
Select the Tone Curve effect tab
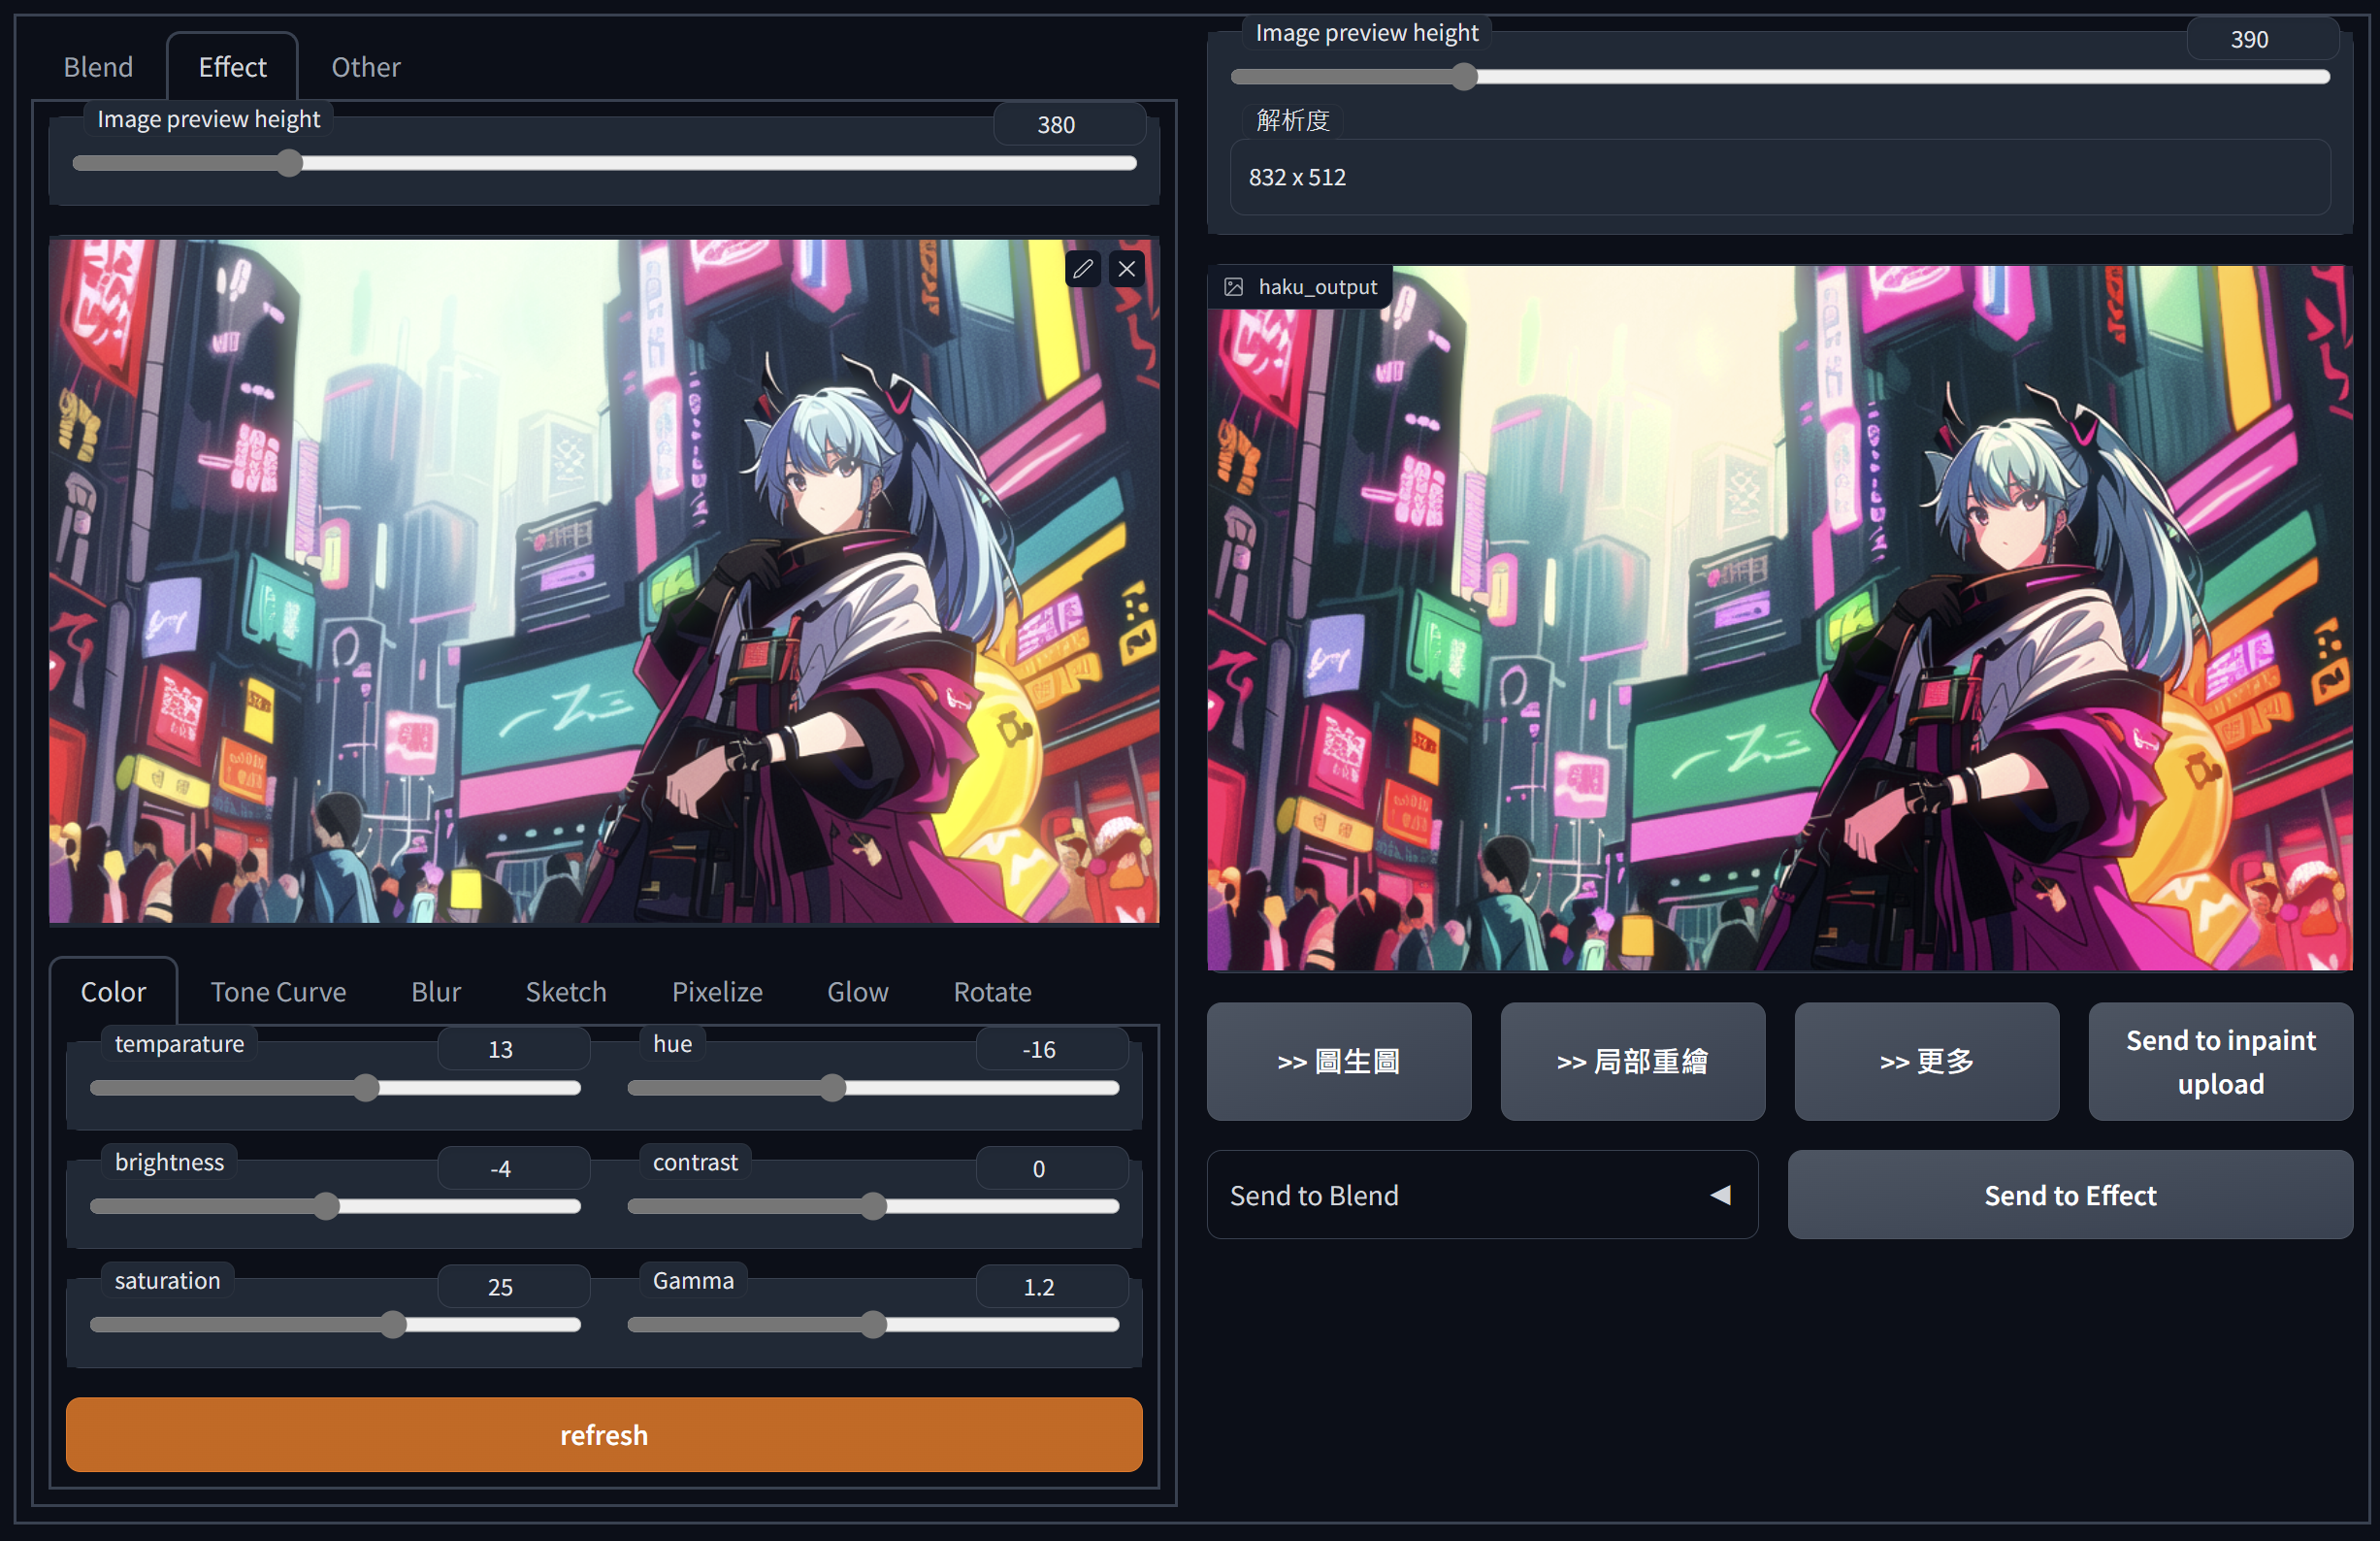coord(278,992)
